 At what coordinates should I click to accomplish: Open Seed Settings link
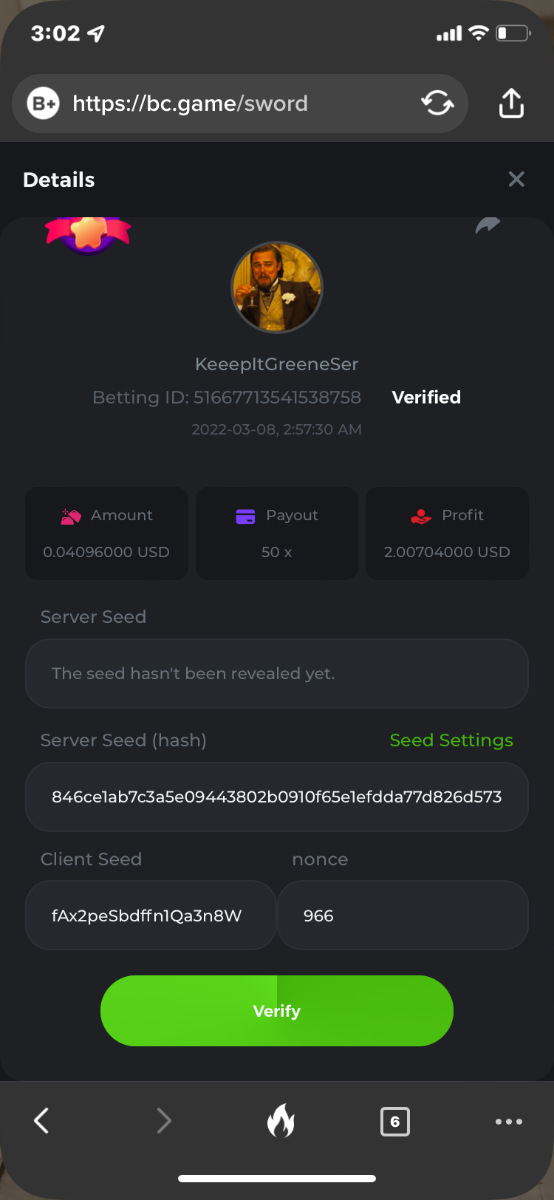(x=451, y=740)
